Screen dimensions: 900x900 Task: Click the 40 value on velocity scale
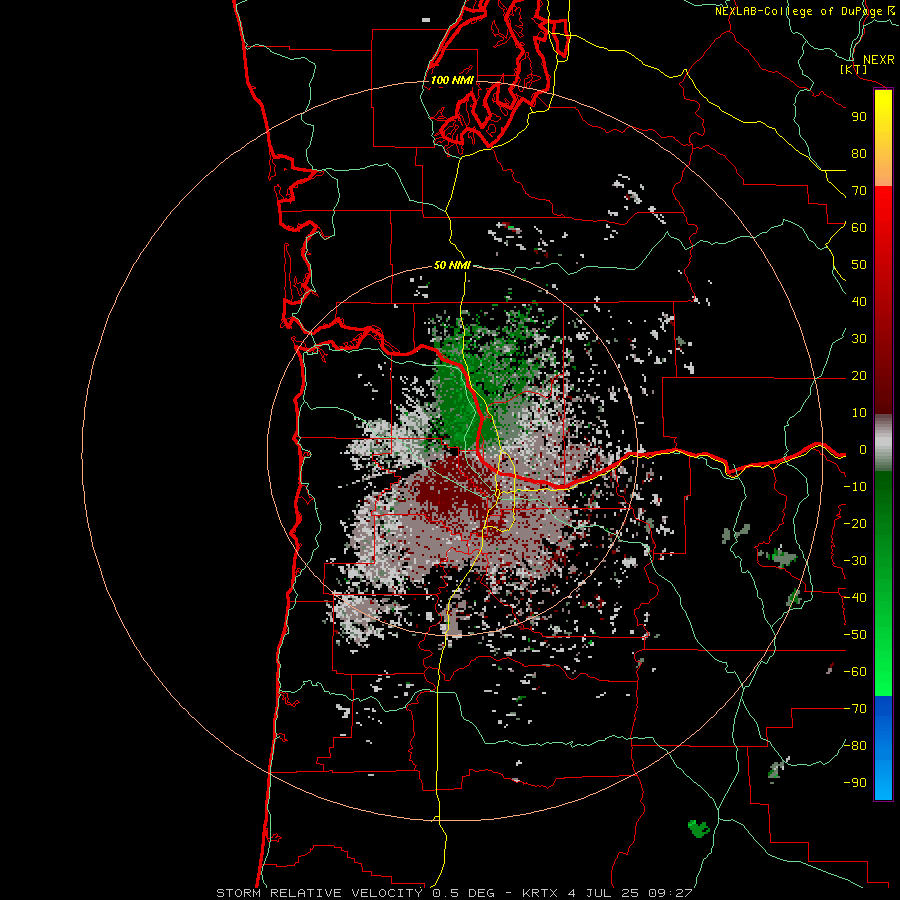click(859, 302)
